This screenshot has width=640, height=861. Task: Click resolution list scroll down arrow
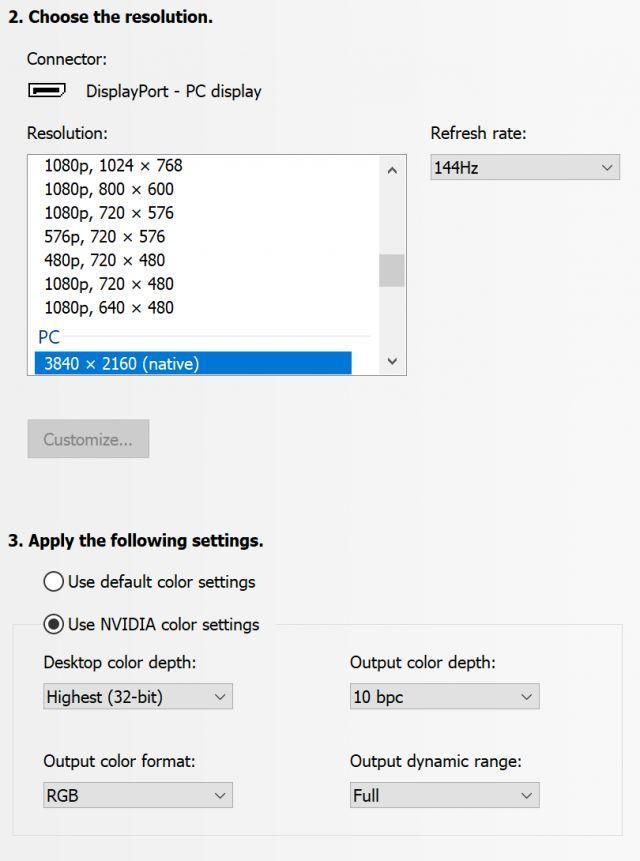tap(392, 361)
